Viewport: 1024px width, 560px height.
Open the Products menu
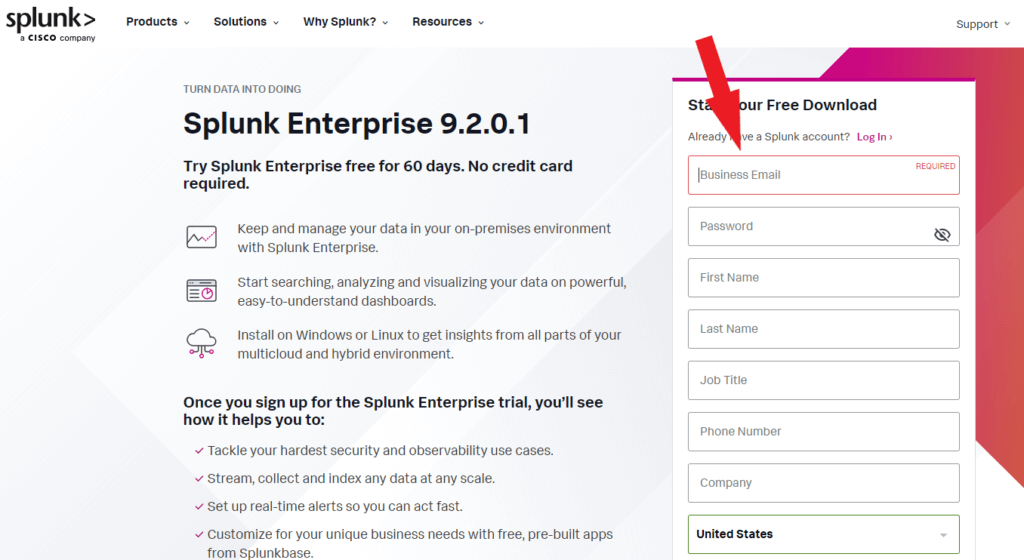pyautogui.click(x=157, y=22)
